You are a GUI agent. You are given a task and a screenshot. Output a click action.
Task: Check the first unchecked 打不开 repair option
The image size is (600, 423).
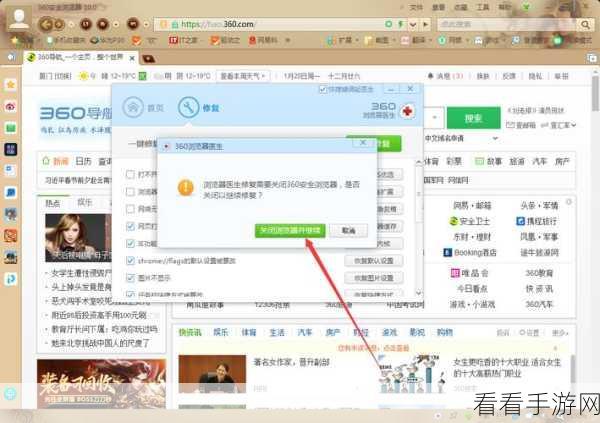130,175
